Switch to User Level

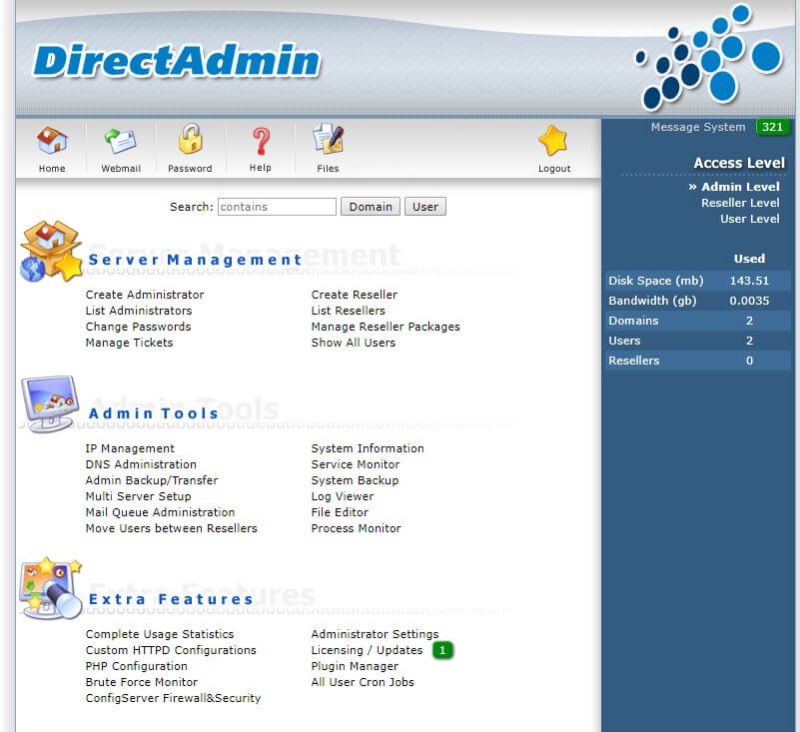pyautogui.click(x=751, y=219)
